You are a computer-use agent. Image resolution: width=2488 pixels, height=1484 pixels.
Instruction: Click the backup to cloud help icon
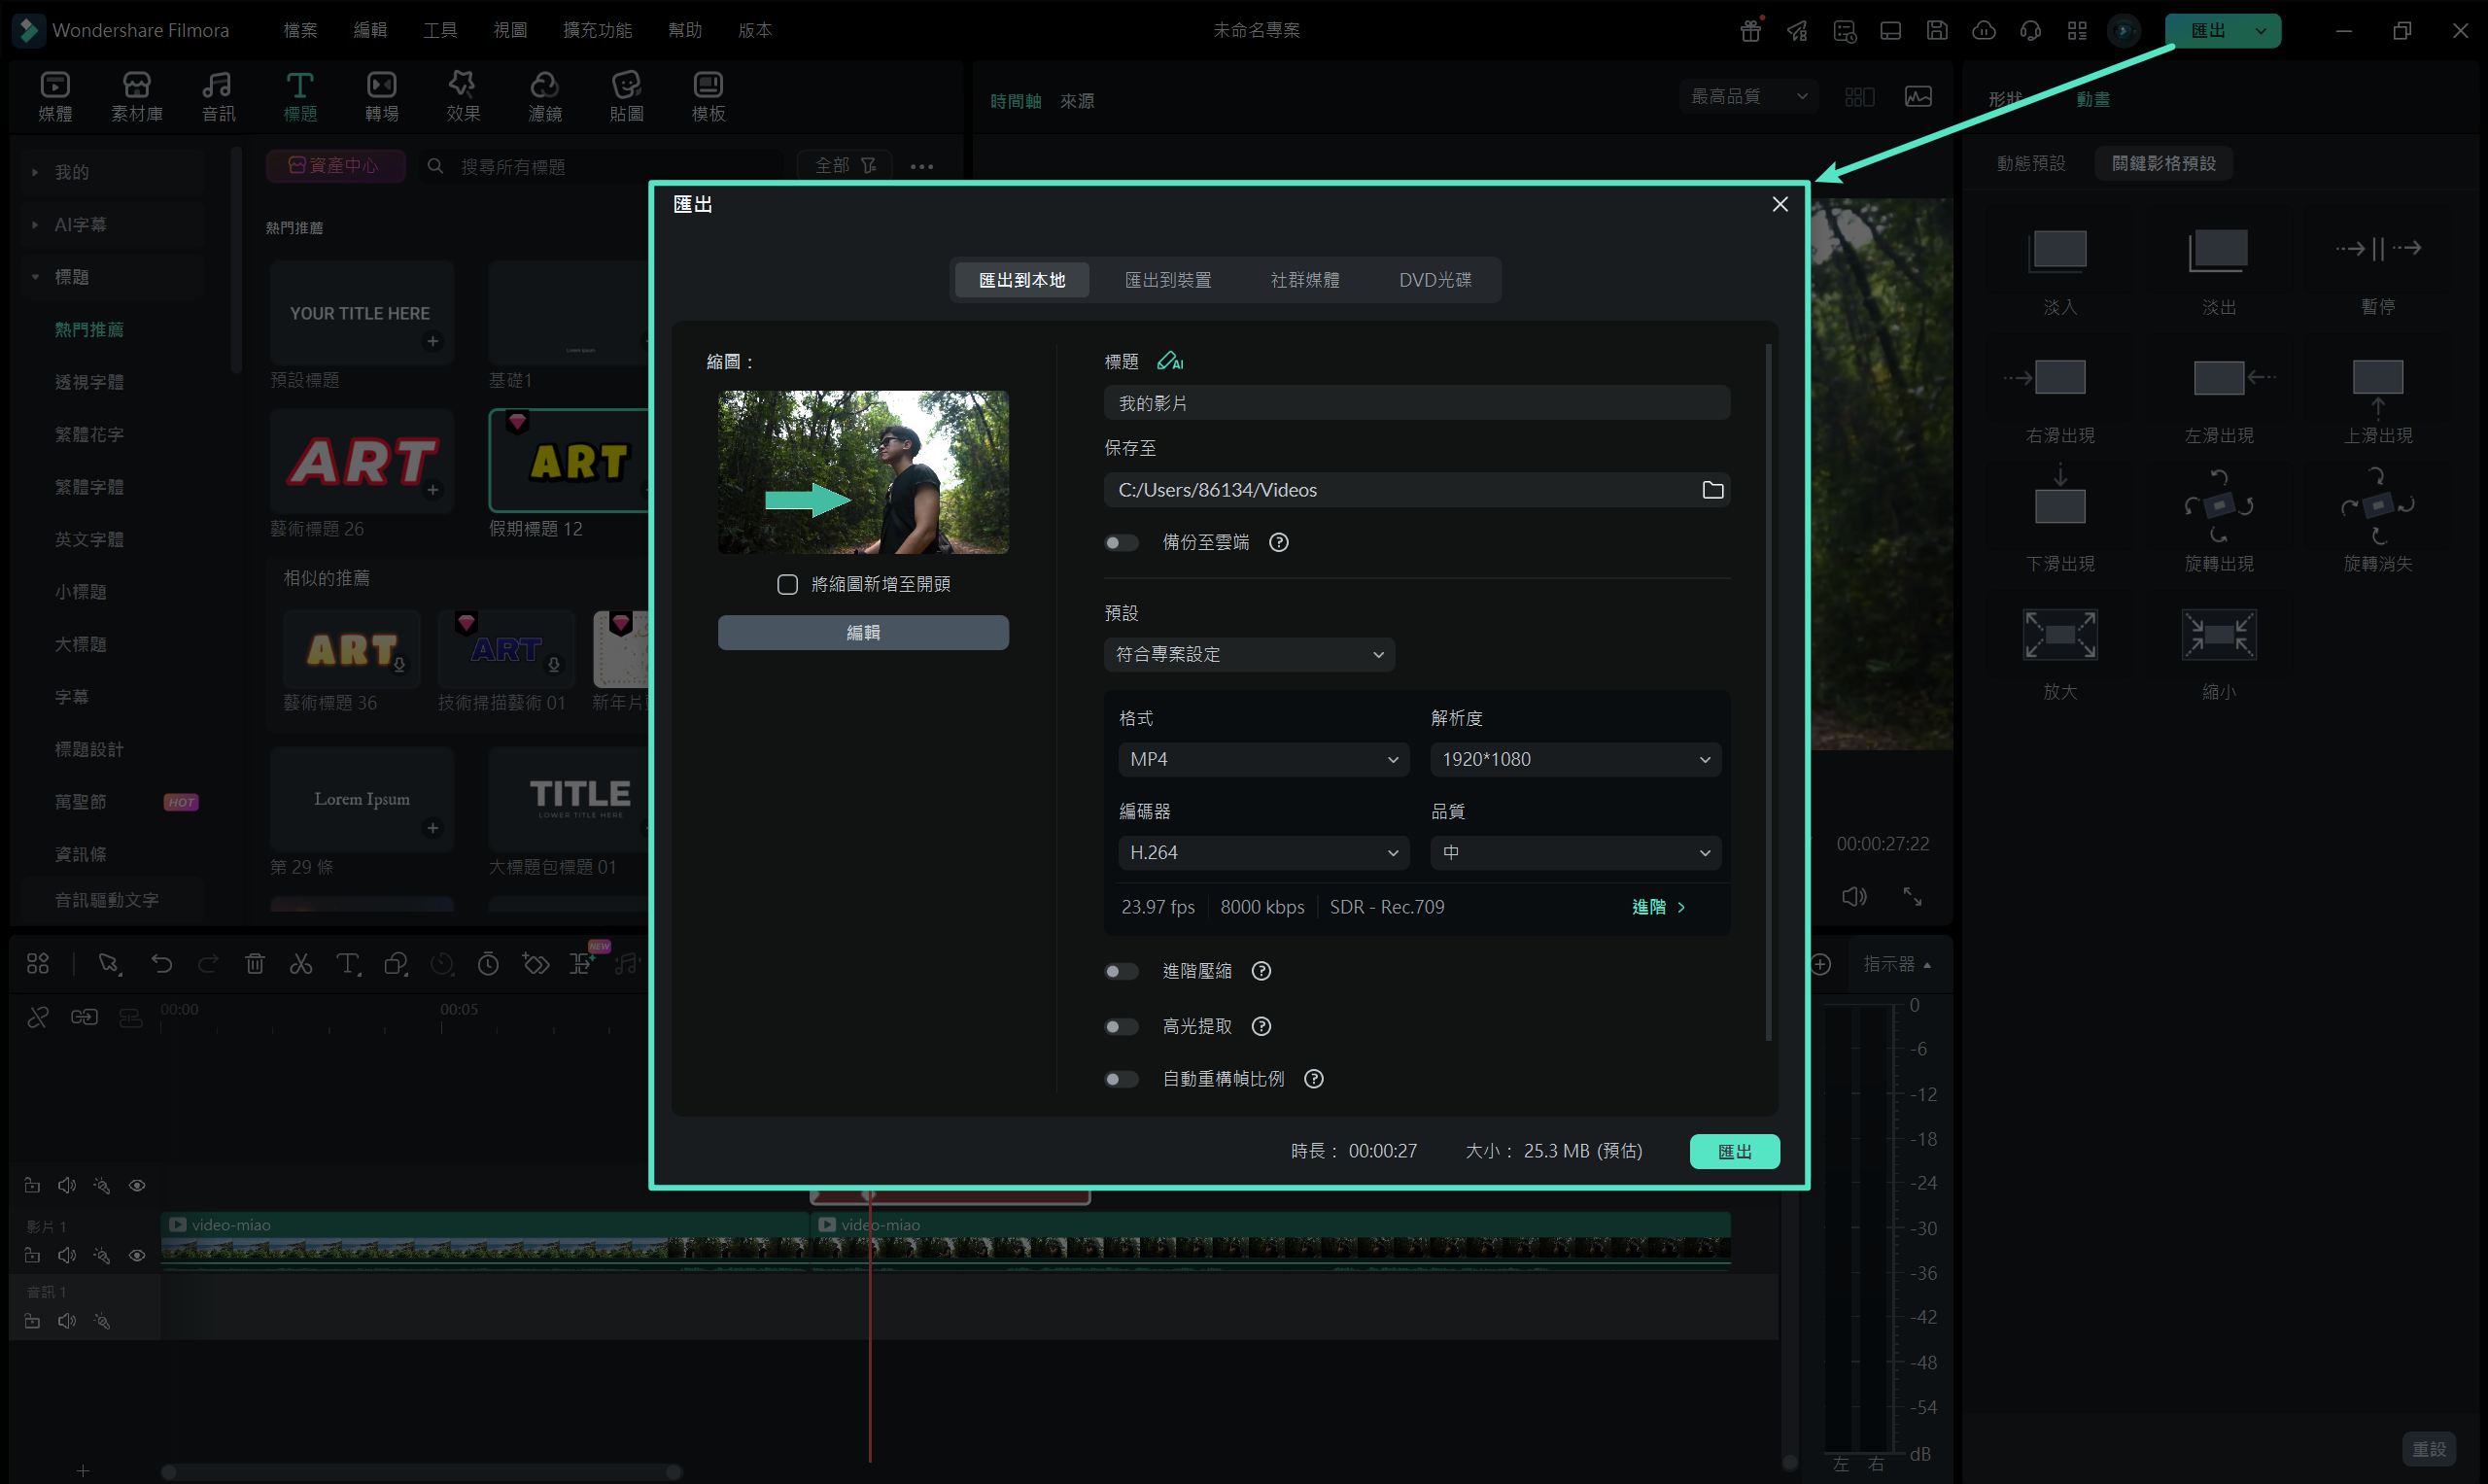1278,542
